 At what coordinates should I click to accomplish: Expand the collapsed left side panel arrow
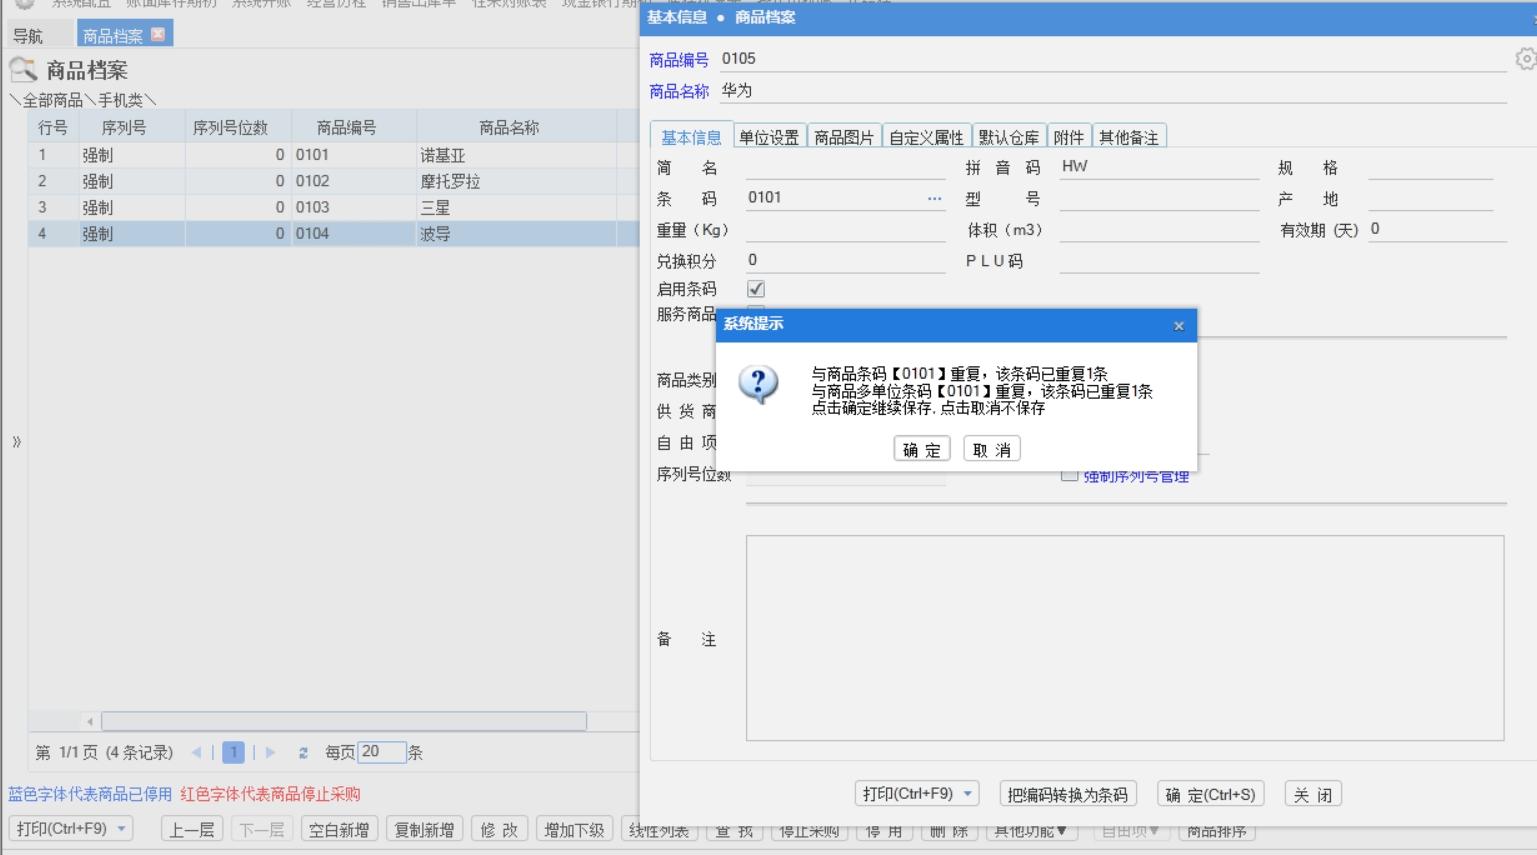[x=16, y=441]
